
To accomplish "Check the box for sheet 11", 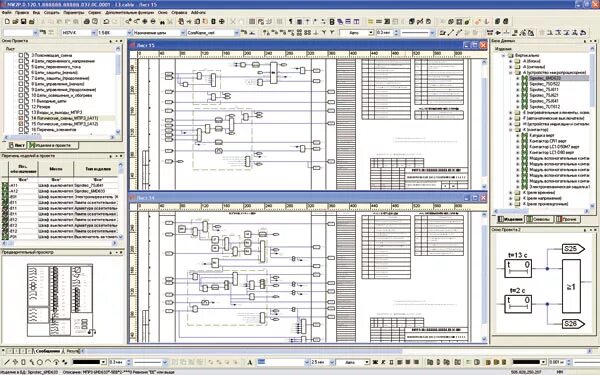I will click(x=21, y=101).
